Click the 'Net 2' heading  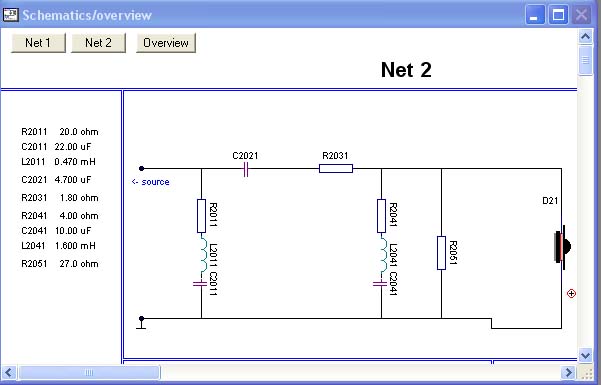[406, 70]
